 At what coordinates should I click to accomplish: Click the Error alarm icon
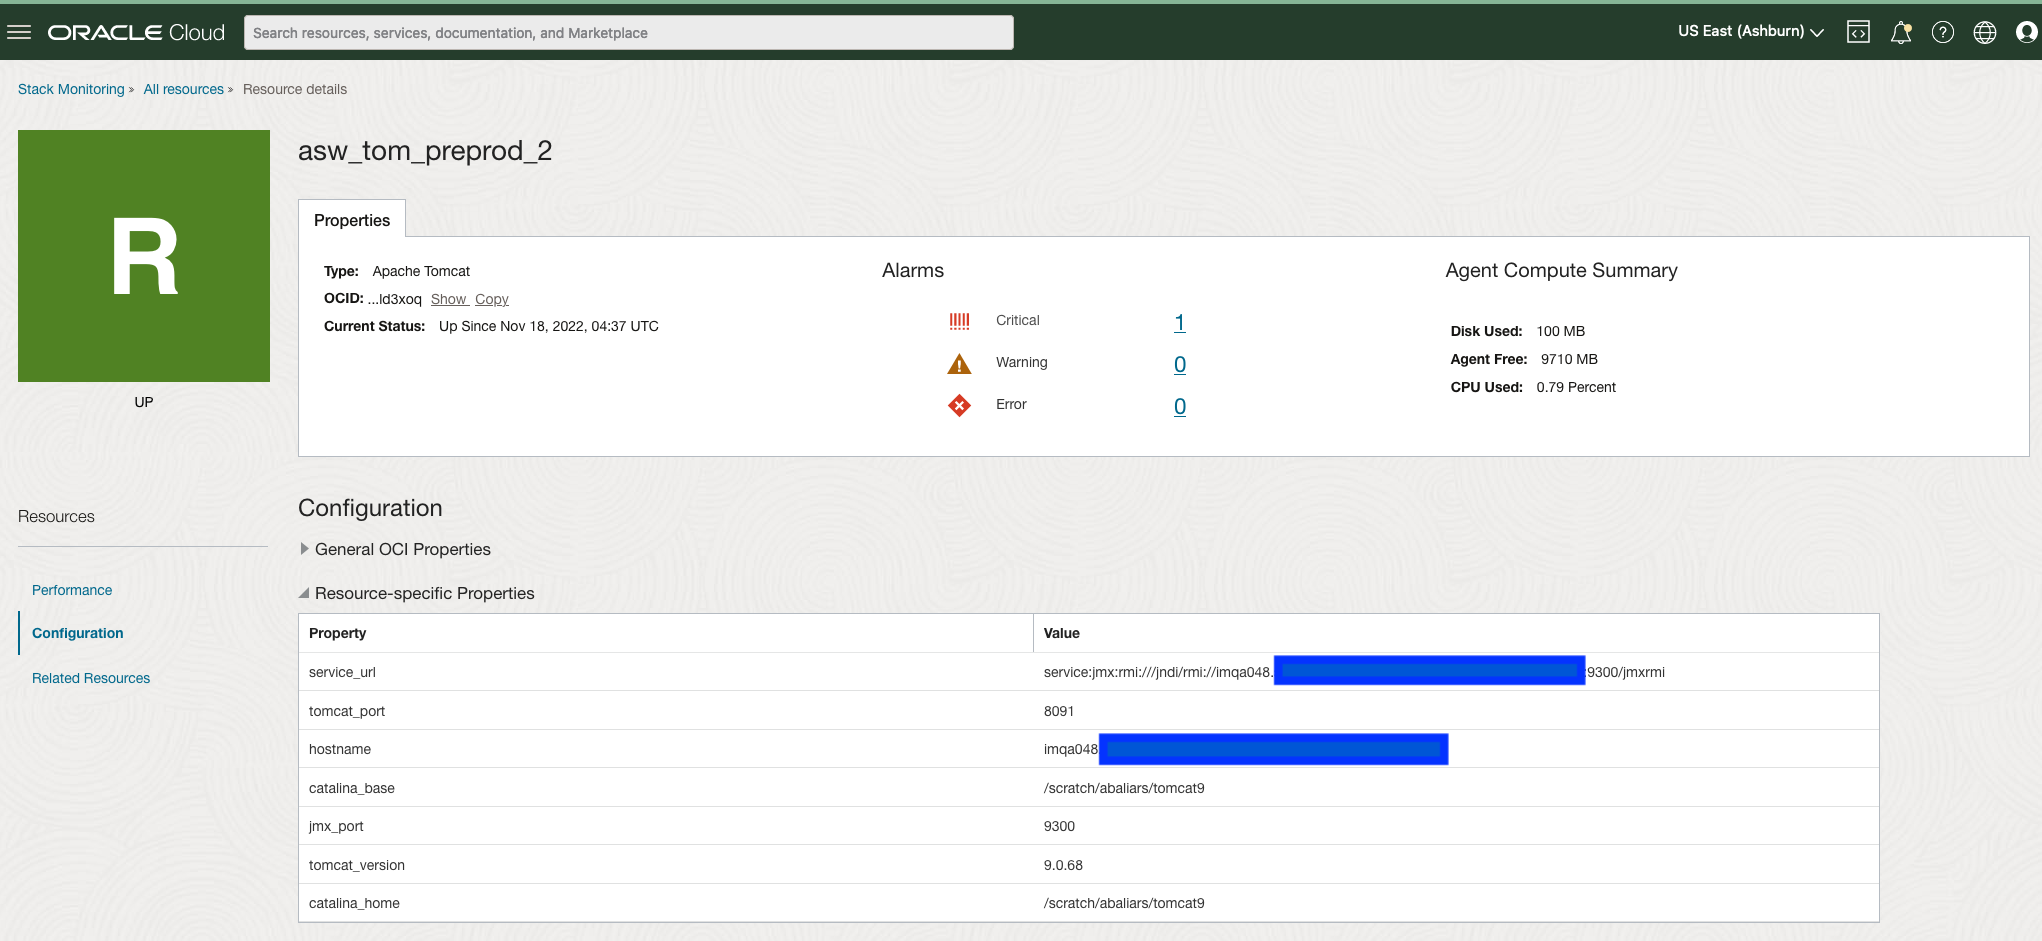tap(959, 405)
